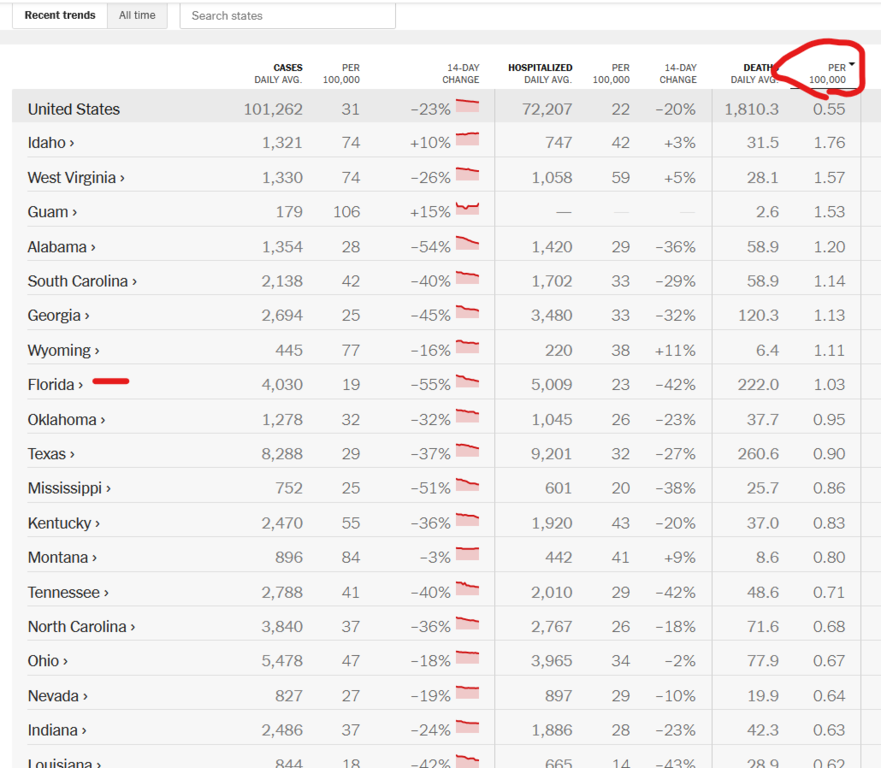Image resolution: width=881 pixels, height=768 pixels.
Task: Switch to the All time tab
Action: click(137, 16)
